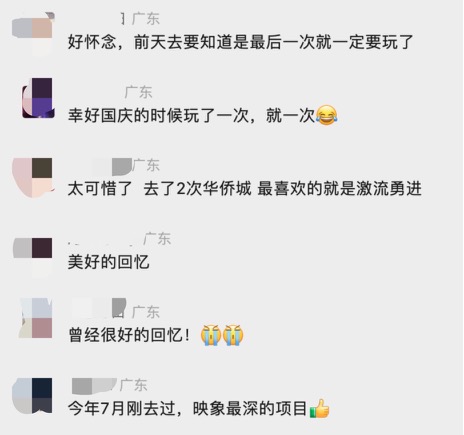Screen dimensions: 464x435
Task: Select the comment text 曾经很好的回忆！
Action: tap(129, 335)
